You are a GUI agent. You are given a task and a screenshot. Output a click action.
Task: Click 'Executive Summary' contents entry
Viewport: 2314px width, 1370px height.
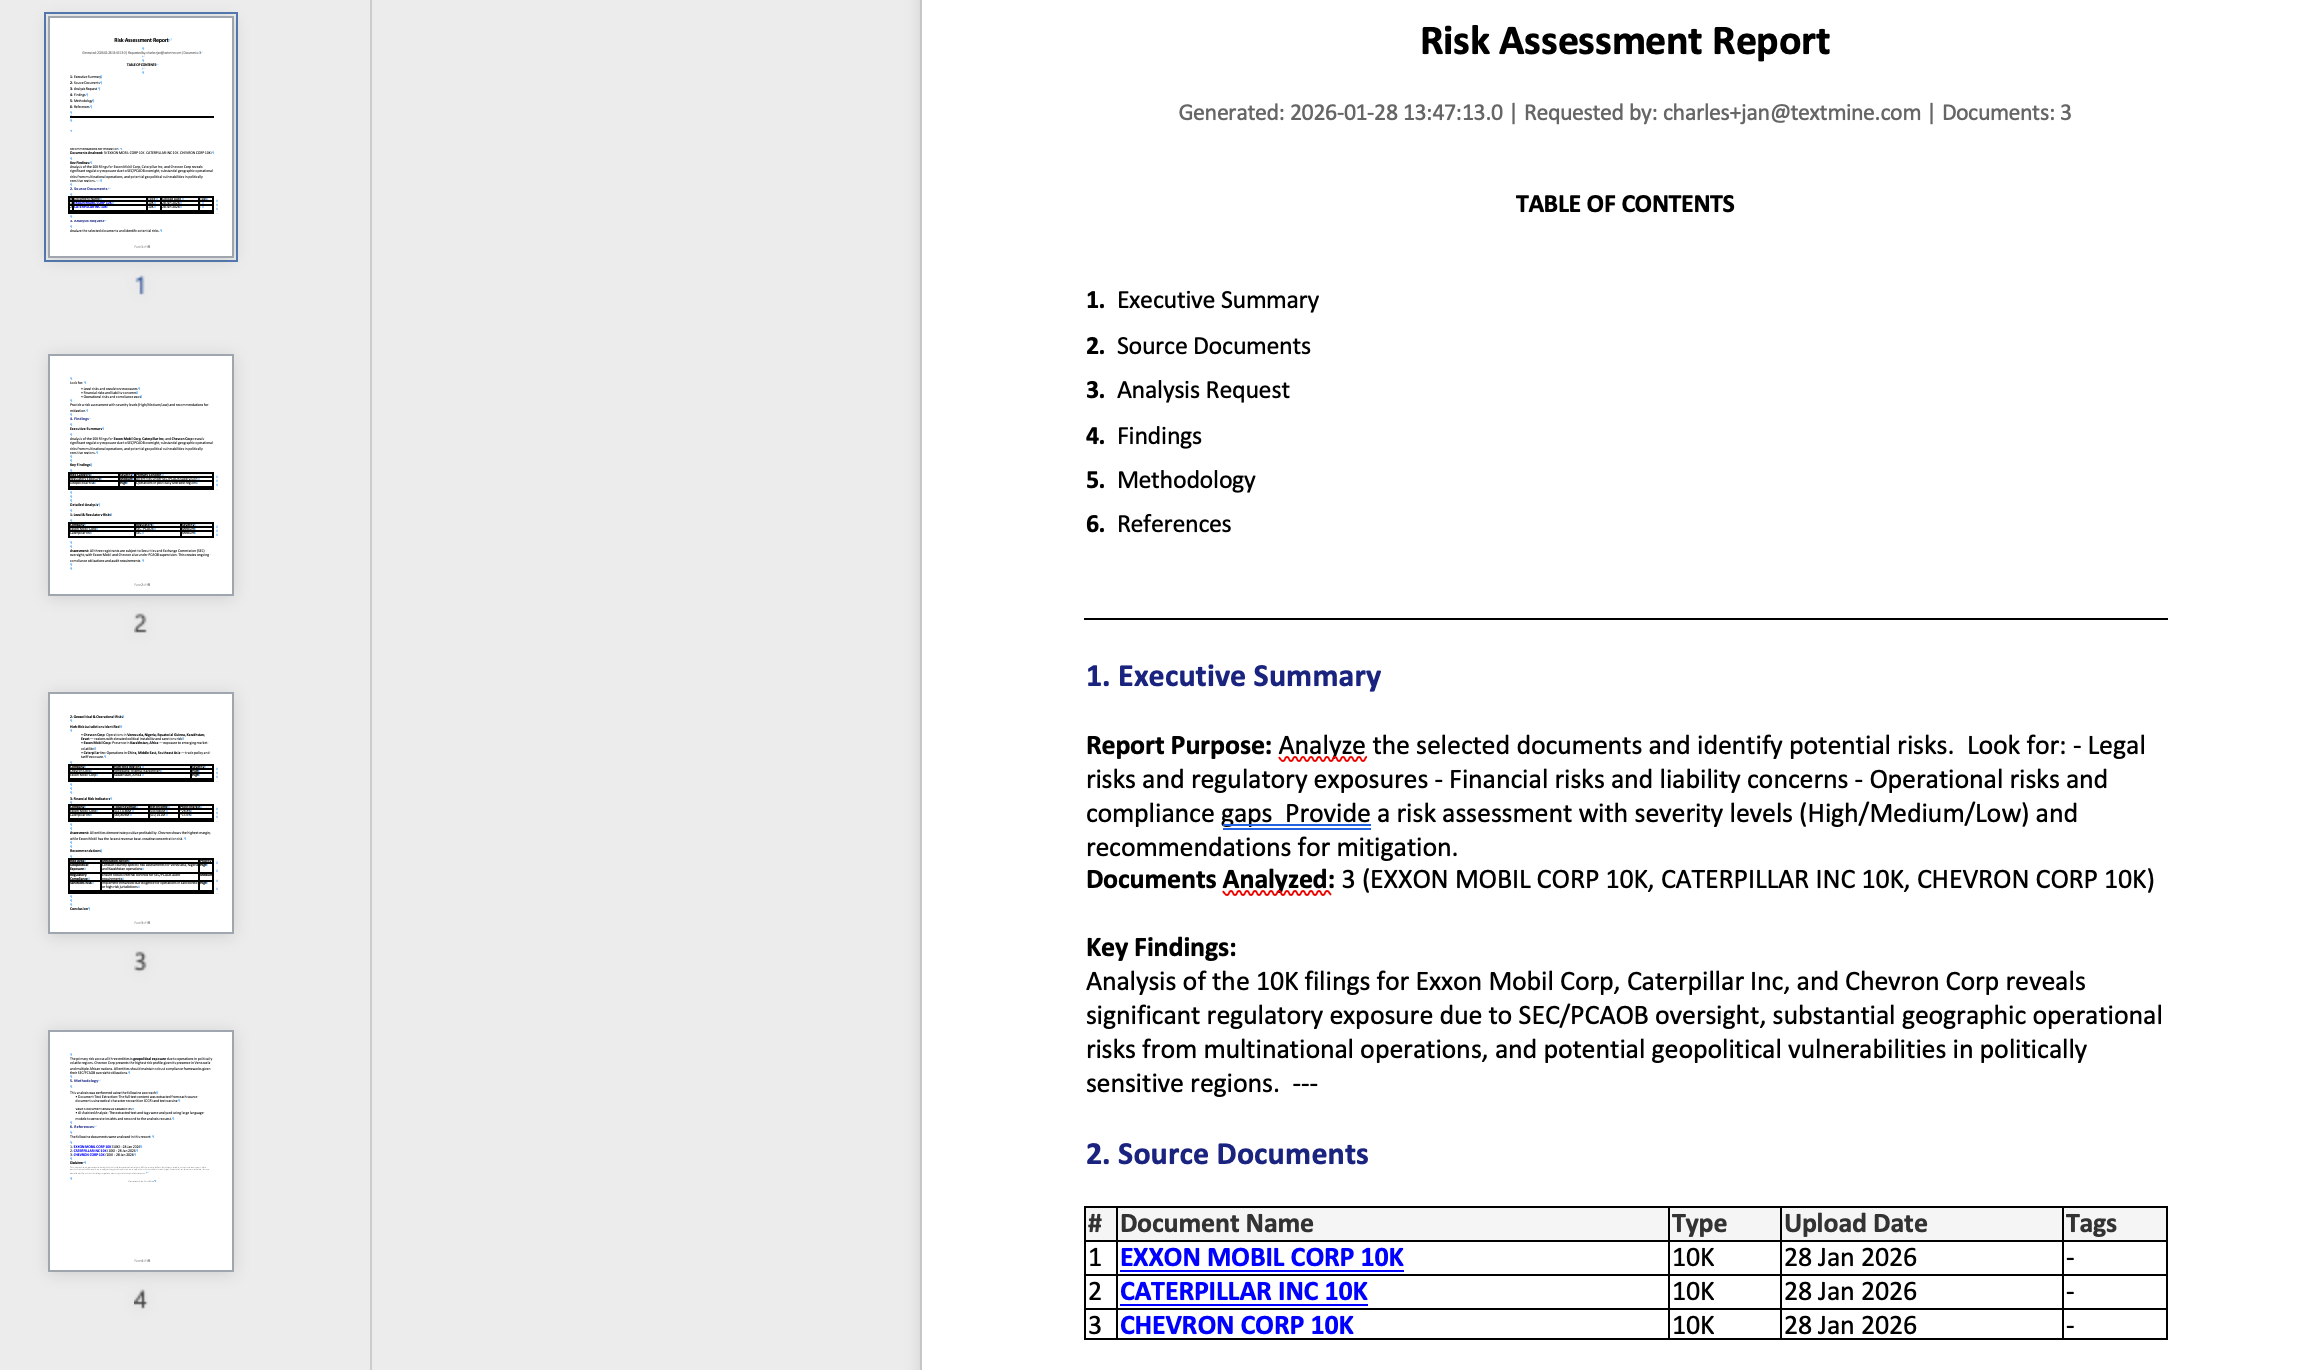[1217, 300]
